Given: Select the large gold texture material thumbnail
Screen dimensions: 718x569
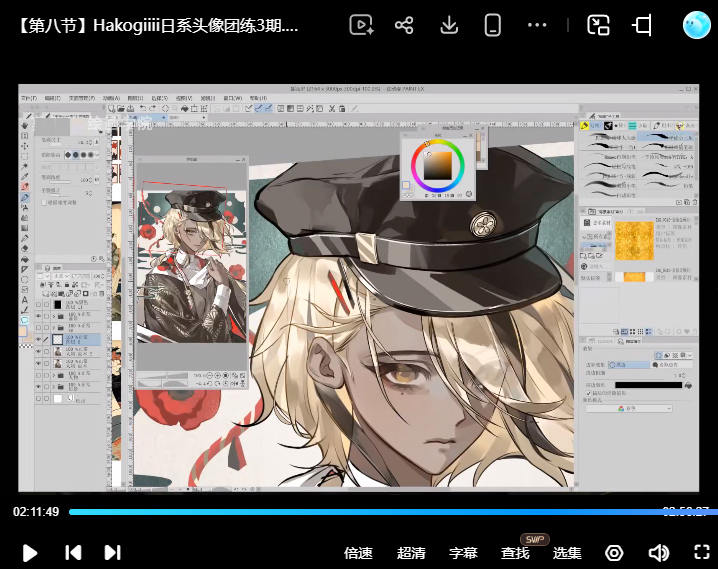Looking at the screenshot, I should (x=634, y=240).
